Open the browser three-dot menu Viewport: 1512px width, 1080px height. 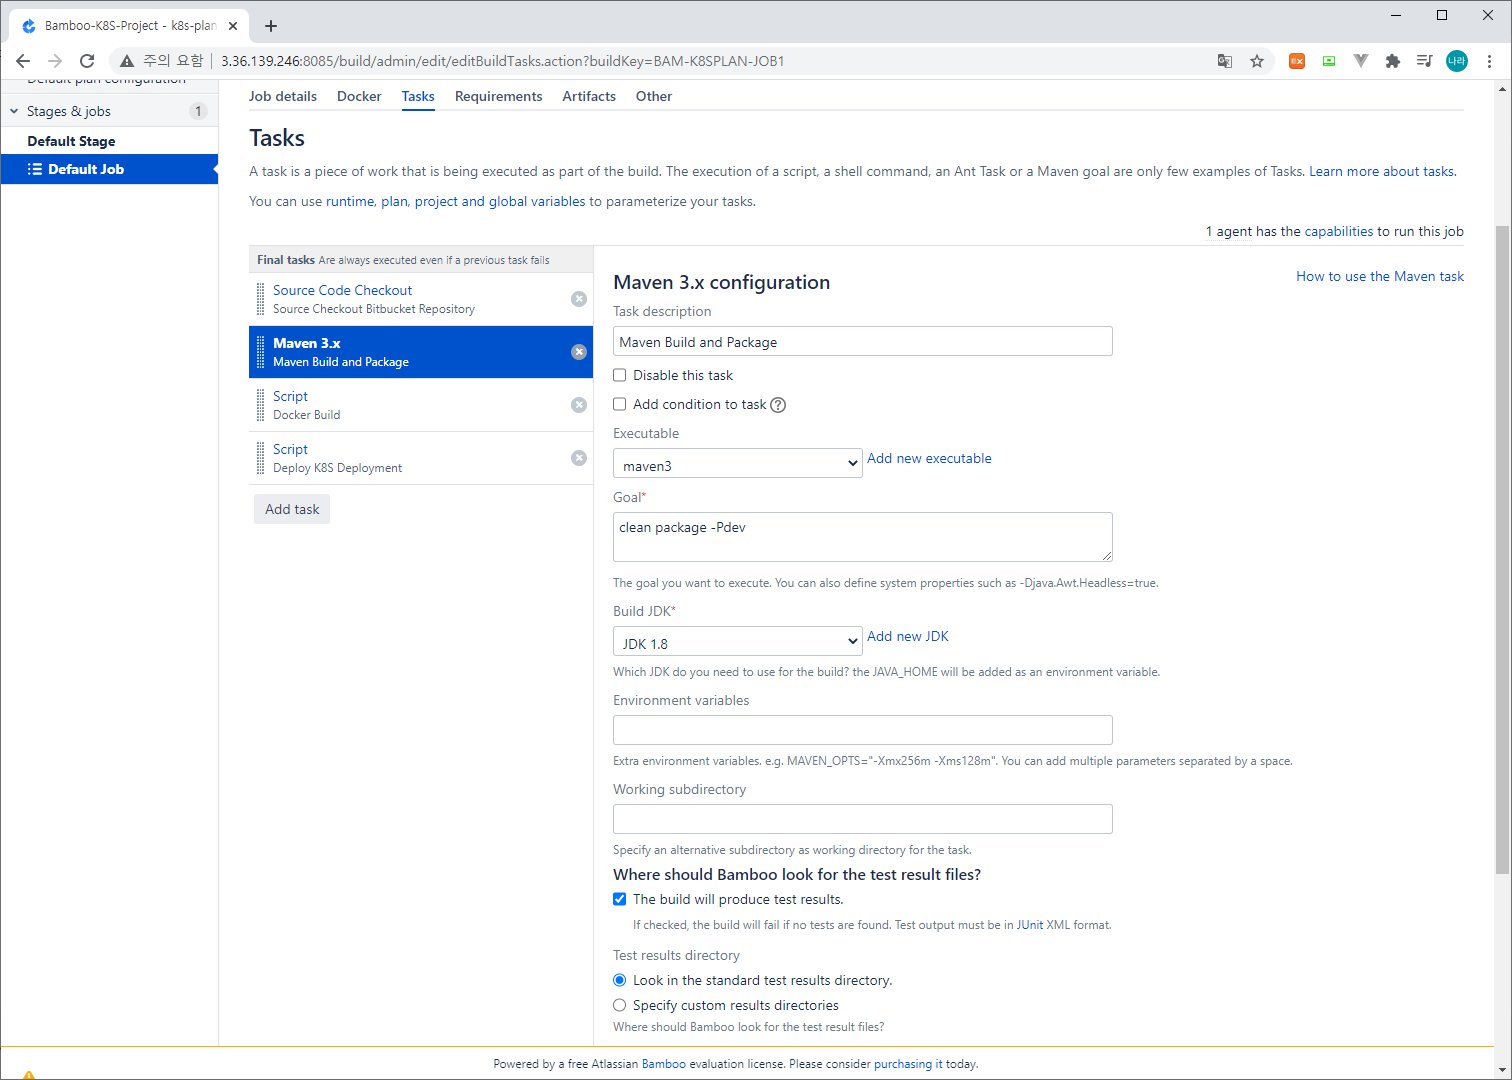tap(1489, 61)
